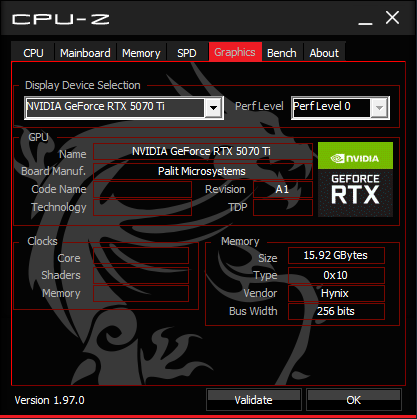Image resolution: width=417 pixels, height=419 pixels.
Task: Open the SPD tab
Action: click(187, 53)
